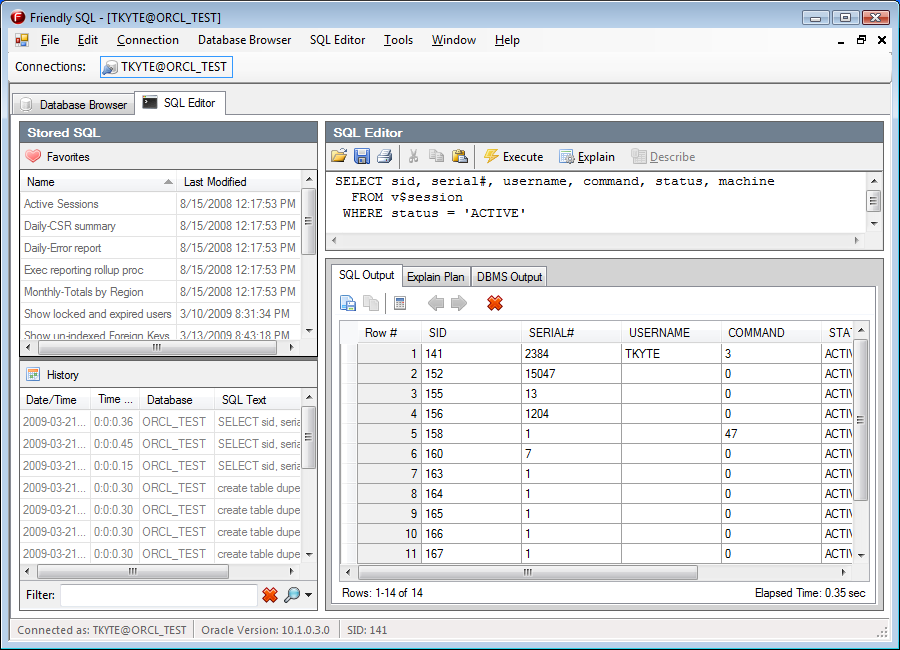Select the DBMS Output tab
This screenshot has height=650, width=900.
[x=509, y=277]
